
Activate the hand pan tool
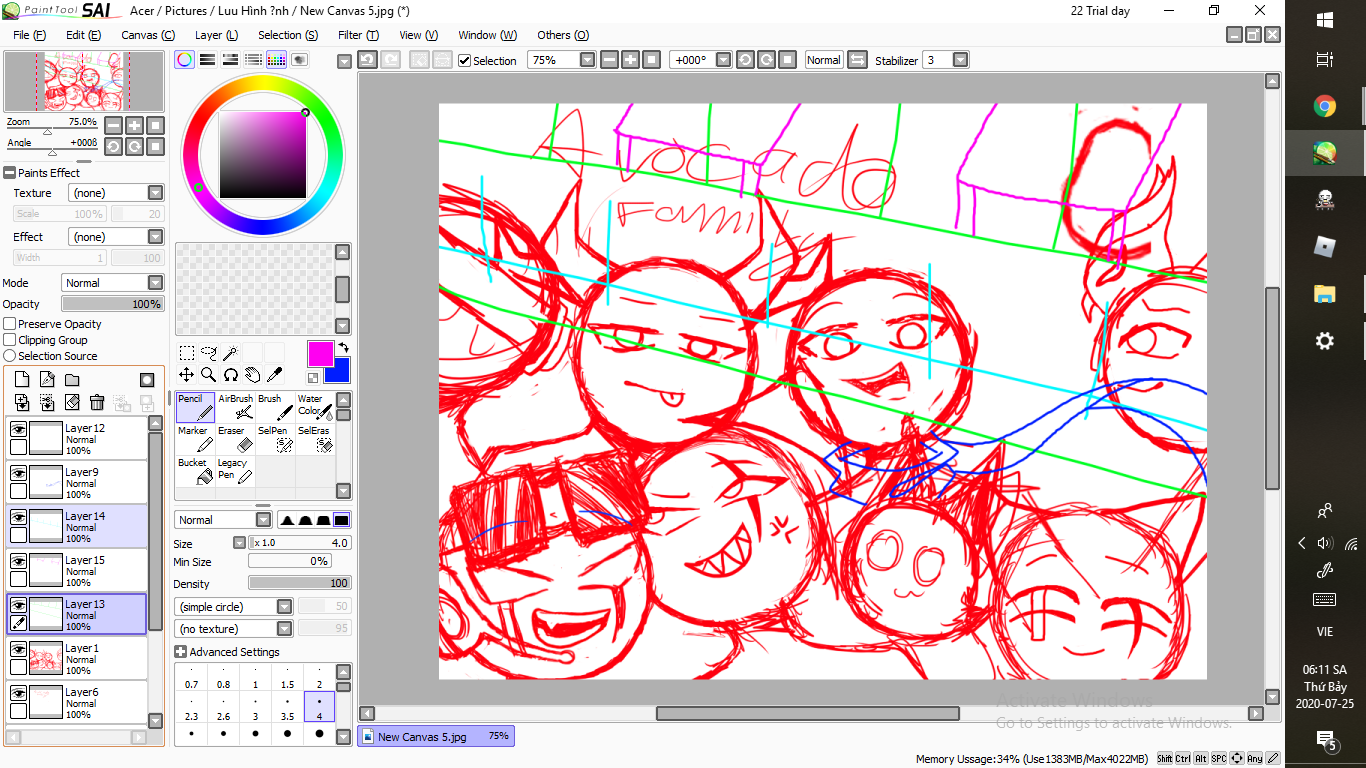[253, 374]
